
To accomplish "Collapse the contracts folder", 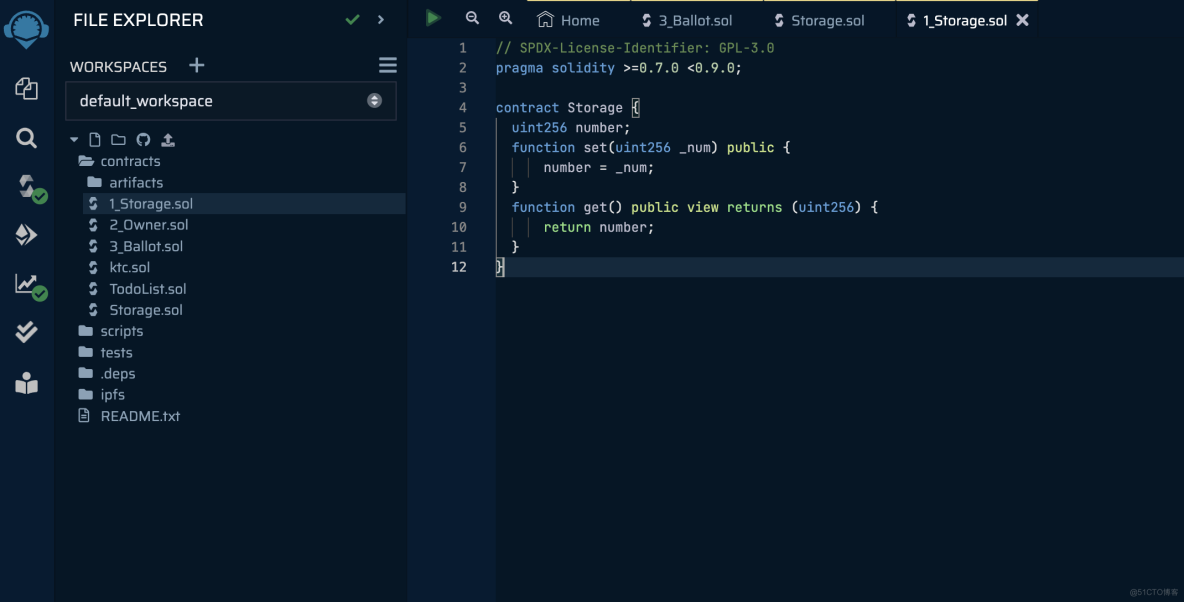I will point(119,161).
